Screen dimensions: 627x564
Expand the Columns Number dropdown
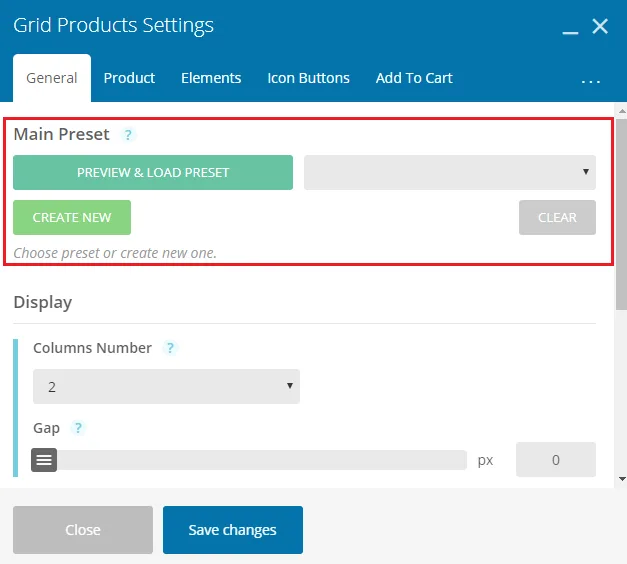tap(166, 386)
